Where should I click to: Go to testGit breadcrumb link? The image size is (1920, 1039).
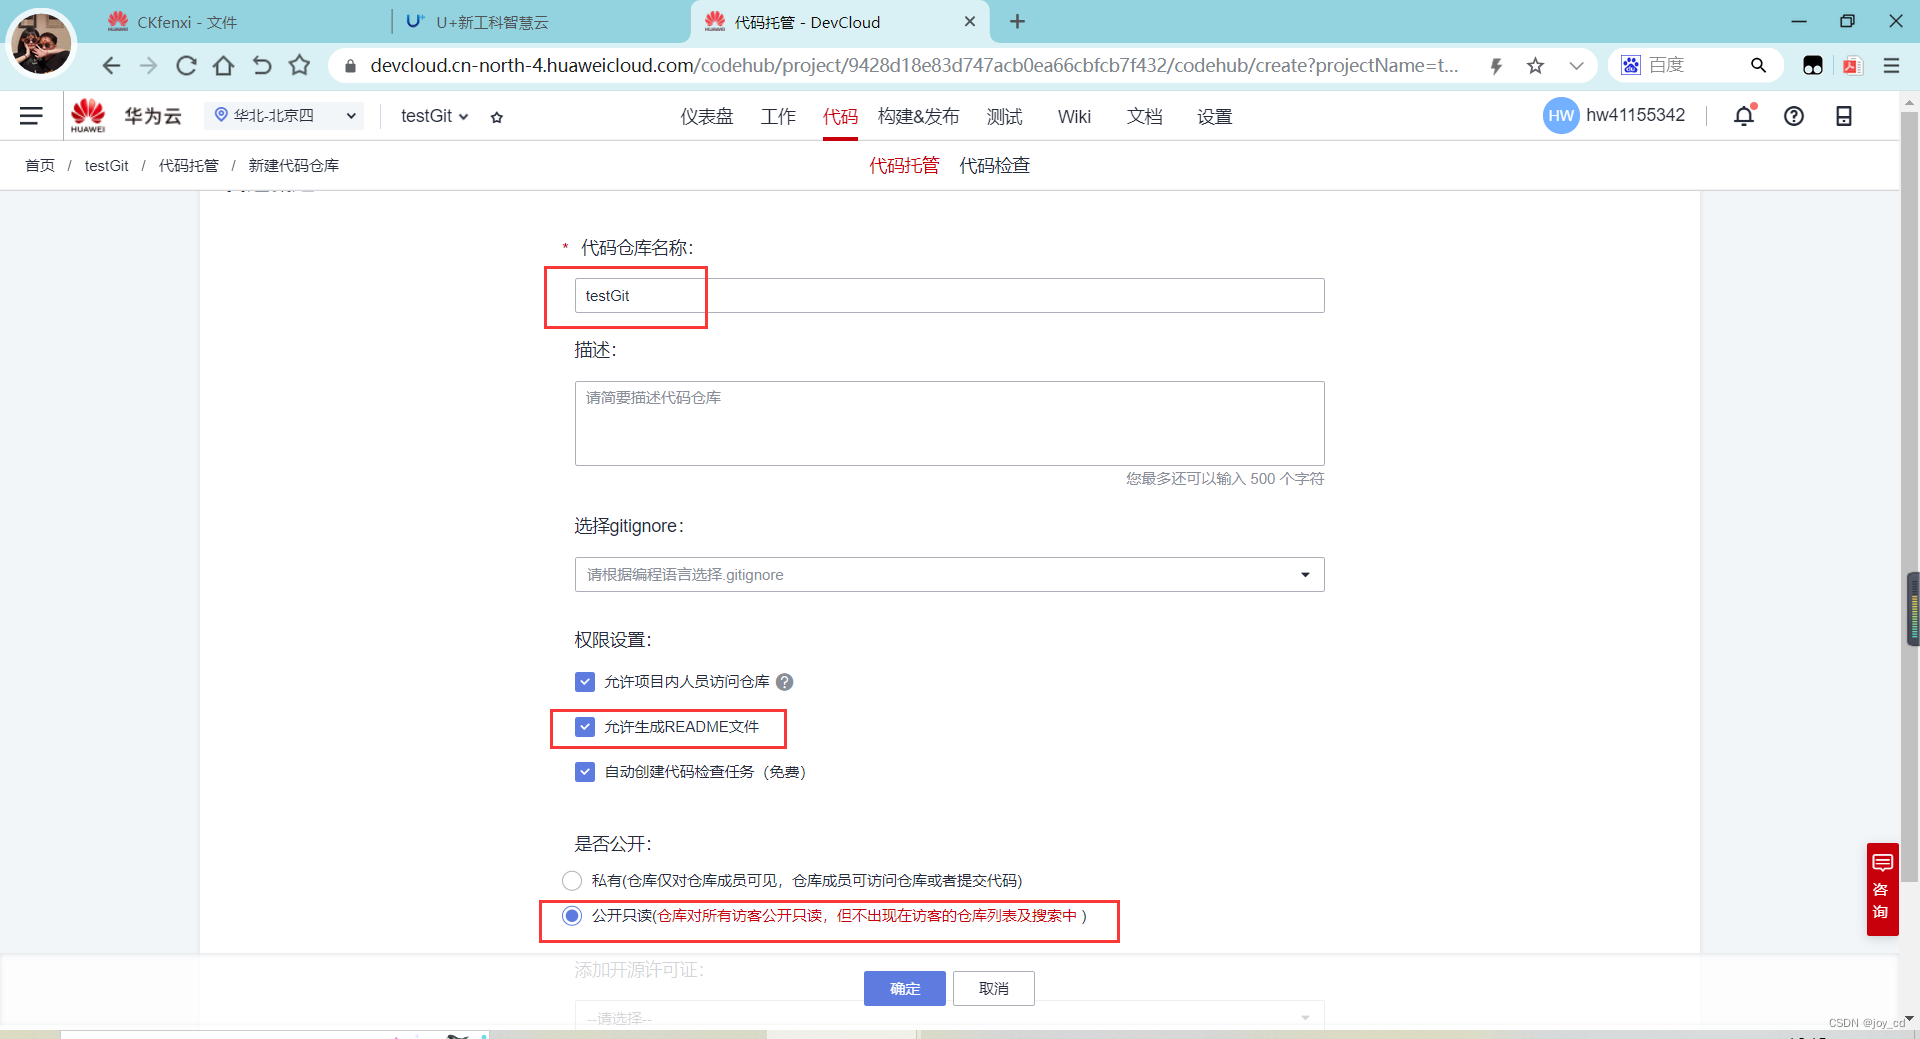(107, 166)
